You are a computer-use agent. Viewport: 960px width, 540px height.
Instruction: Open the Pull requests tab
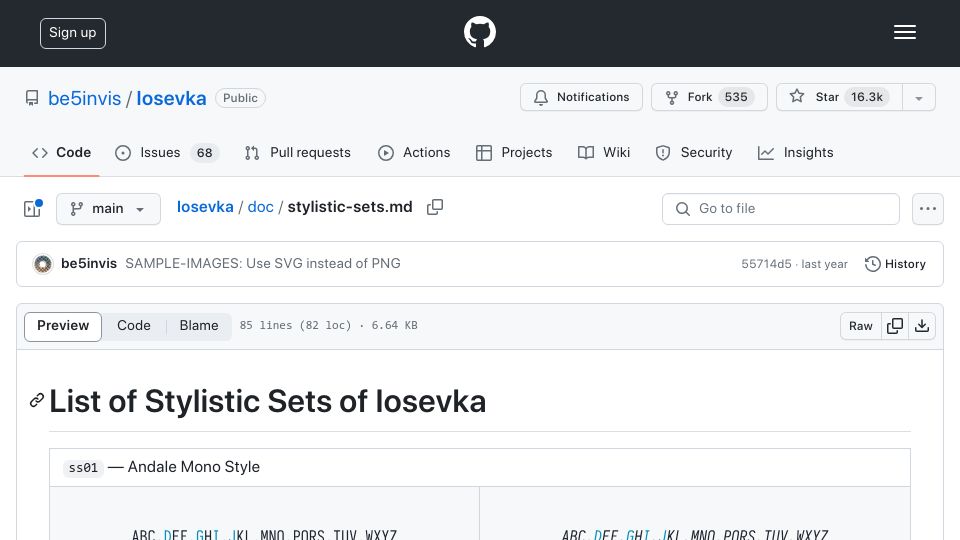click(298, 152)
